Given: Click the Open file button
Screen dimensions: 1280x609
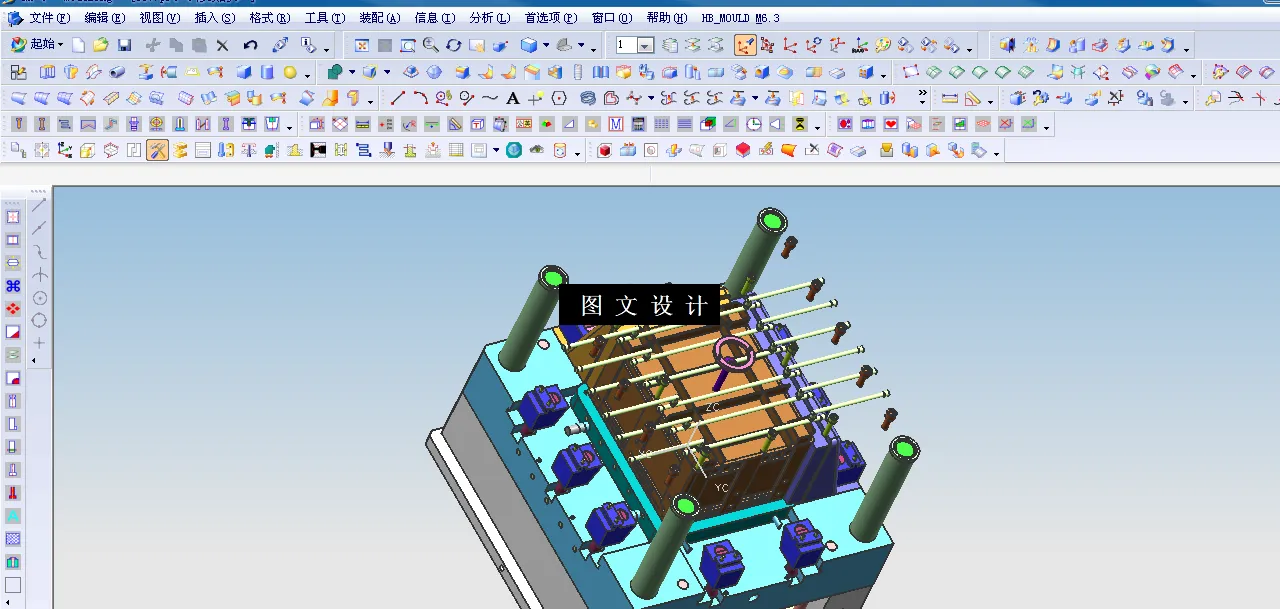Looking at the screenshot, I should click(x=101, y=45).
